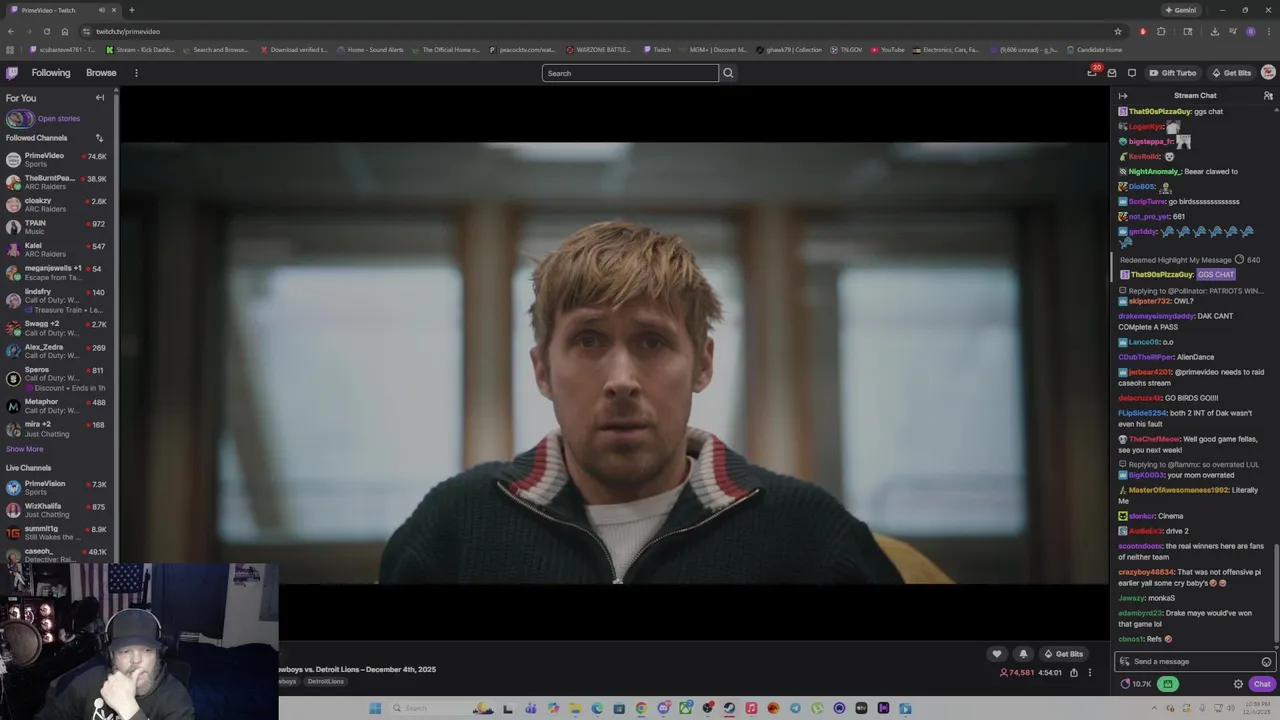Expand followed channels with Show More

25,449
